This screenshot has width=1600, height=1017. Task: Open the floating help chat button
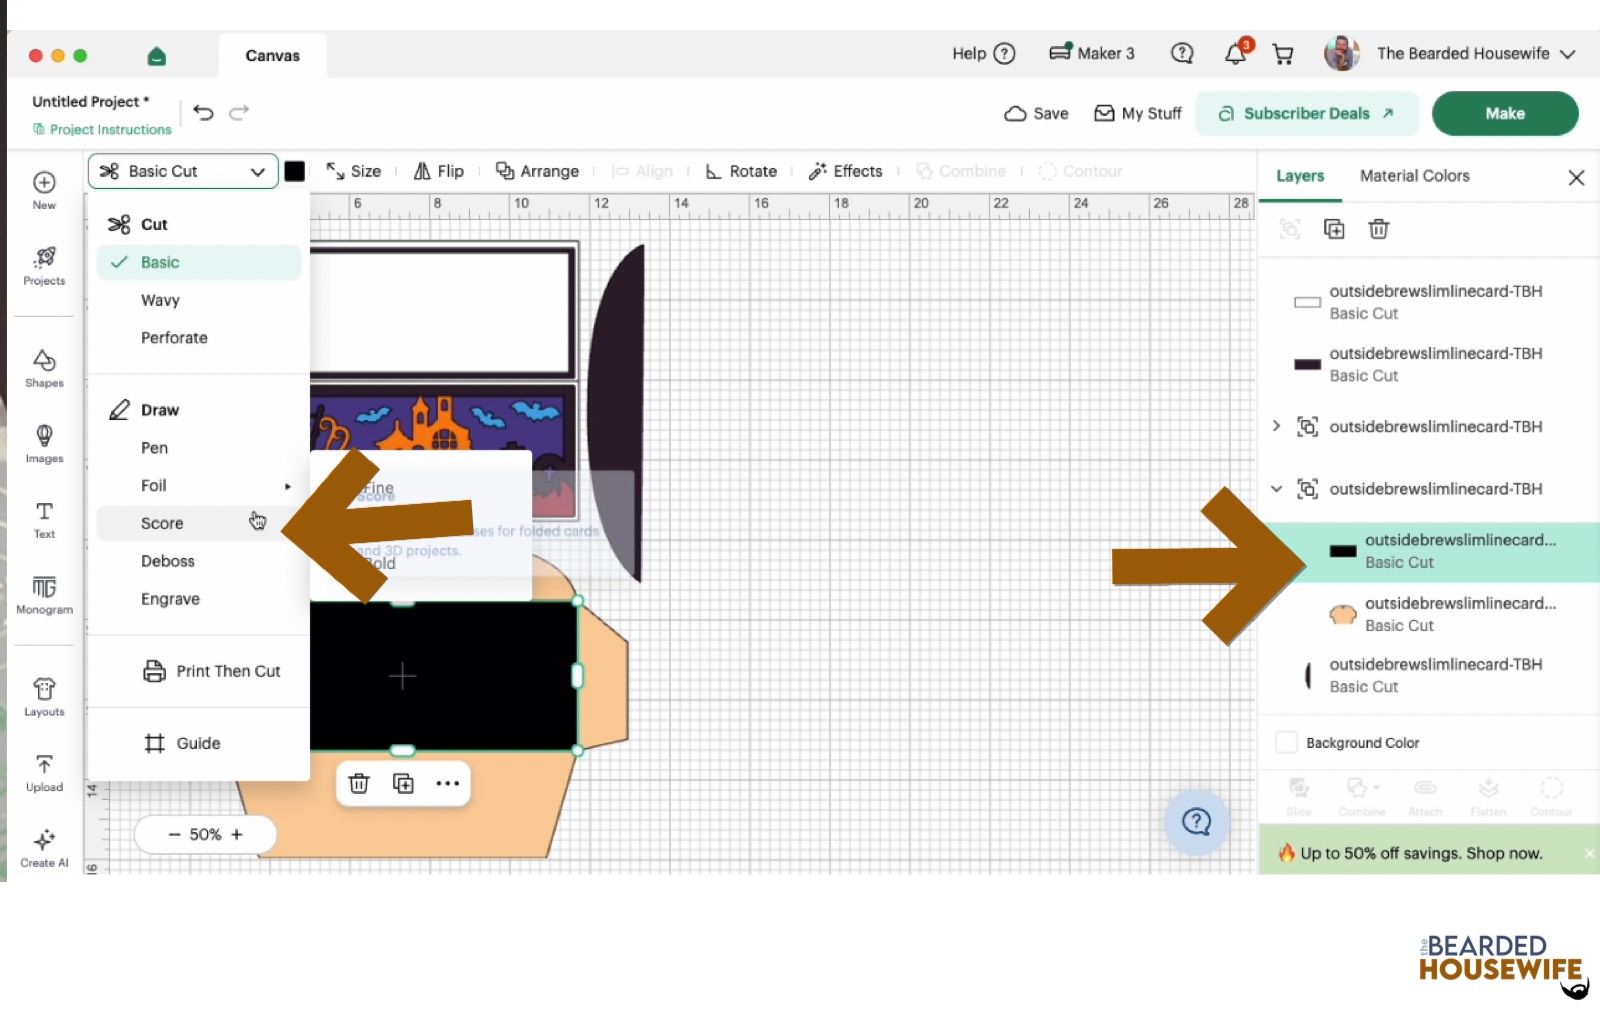pos(1196,822)
